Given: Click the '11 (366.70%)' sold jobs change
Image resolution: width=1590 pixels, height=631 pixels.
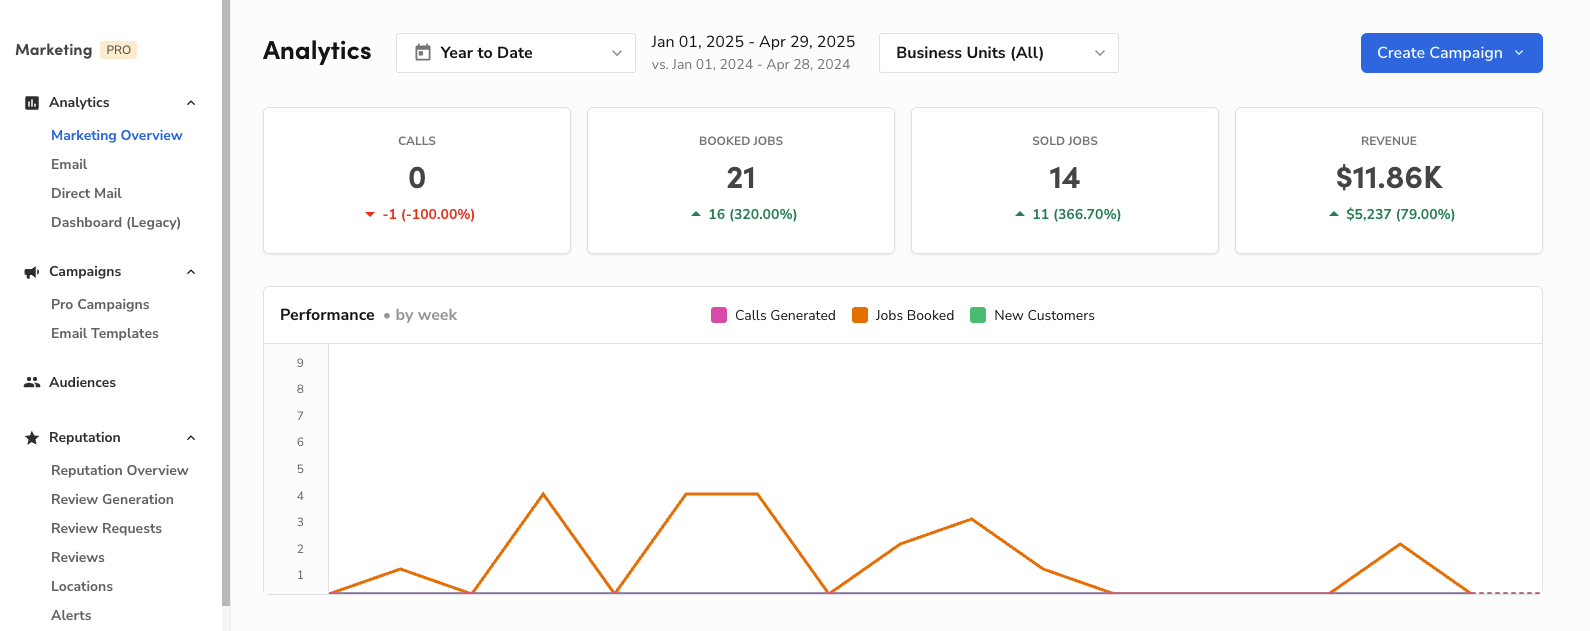Looking at the screenshot, I should coord(1076,214).
